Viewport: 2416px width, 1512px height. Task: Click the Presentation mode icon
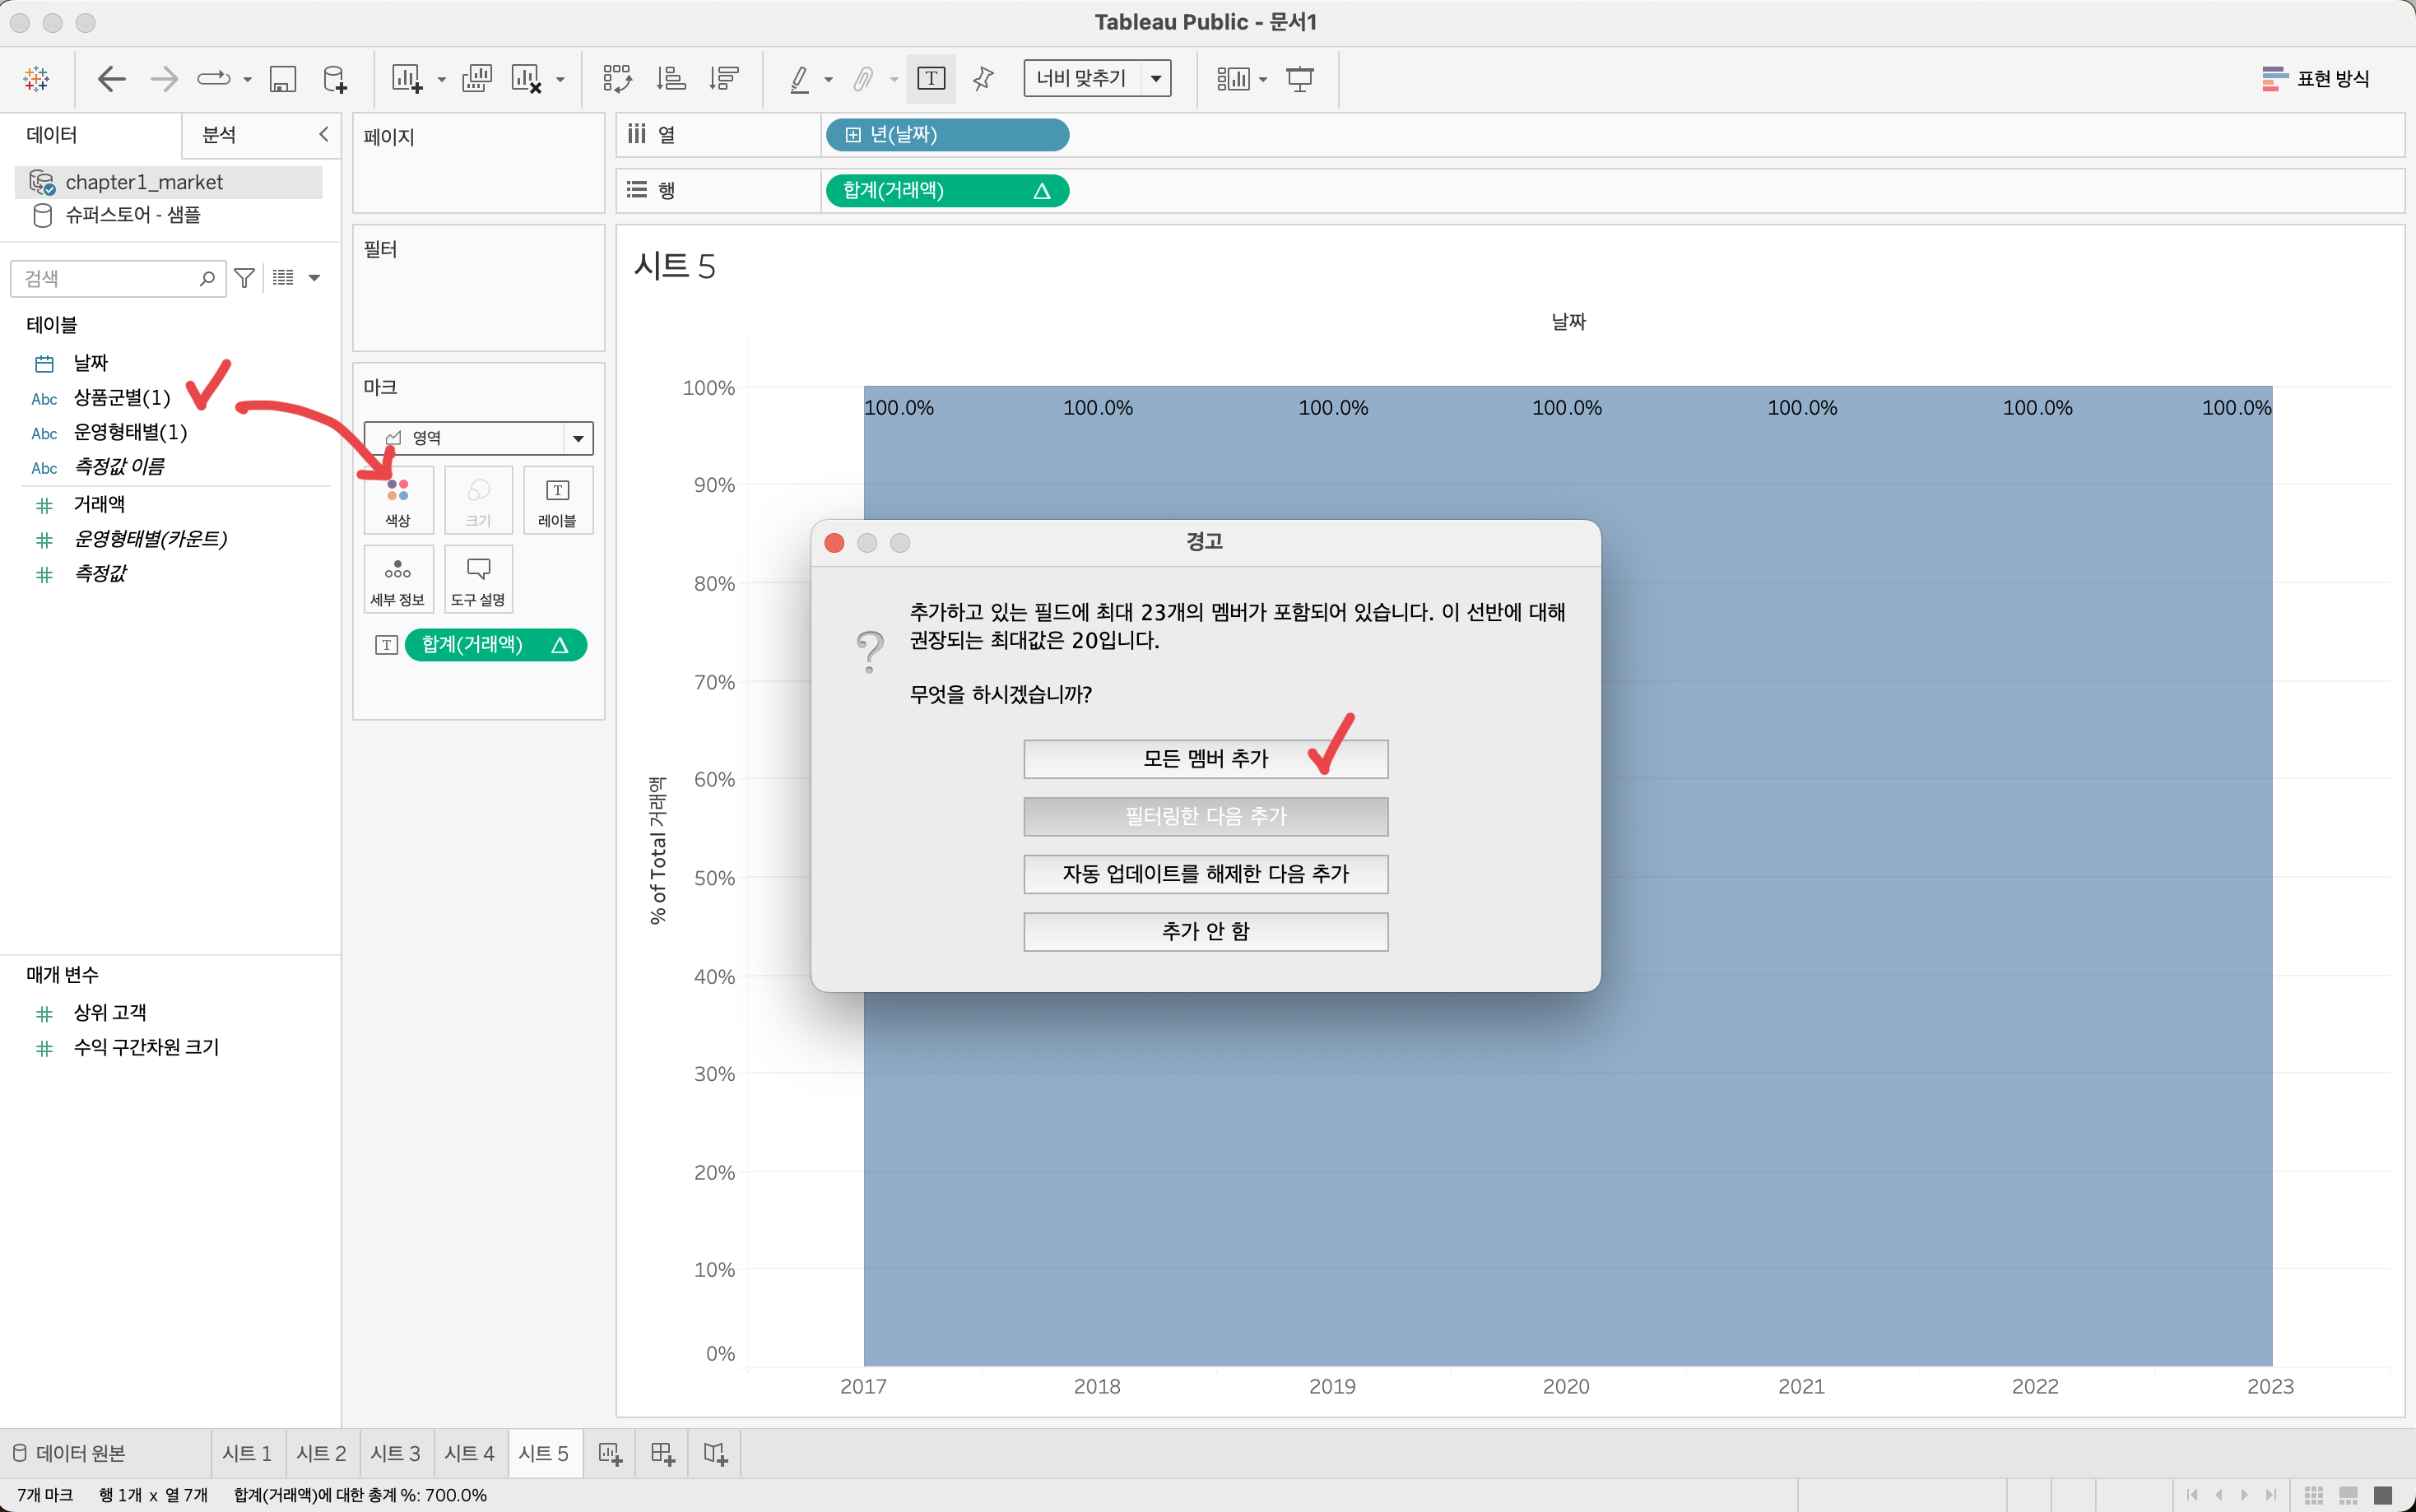pyautogui.click(x=1299, y=79)
